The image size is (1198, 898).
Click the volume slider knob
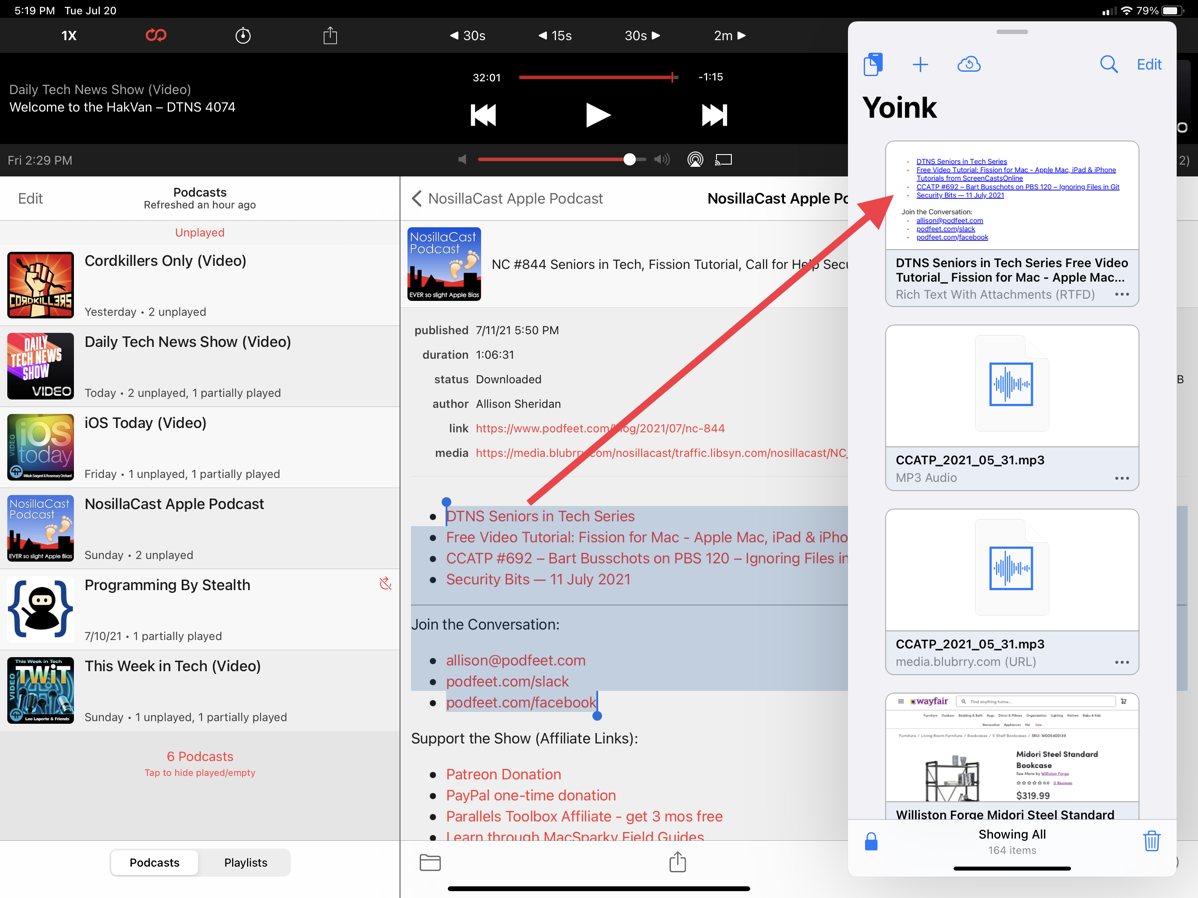(x=629, y=160)
